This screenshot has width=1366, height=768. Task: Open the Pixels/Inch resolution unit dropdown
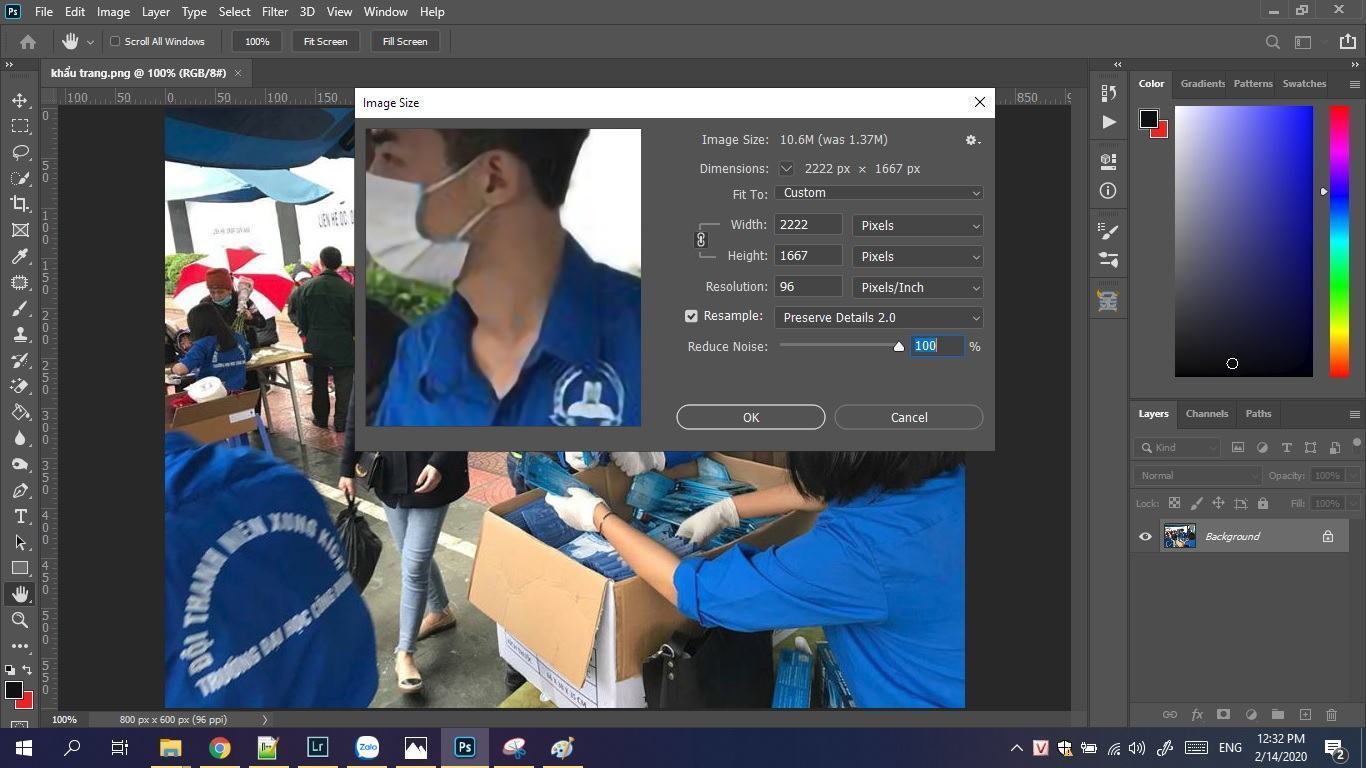917,288
